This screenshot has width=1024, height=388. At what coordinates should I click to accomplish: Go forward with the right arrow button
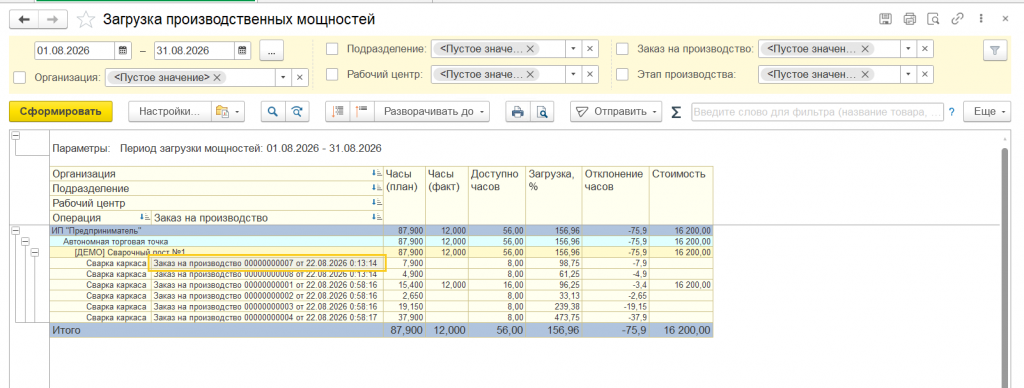(53, 20)
